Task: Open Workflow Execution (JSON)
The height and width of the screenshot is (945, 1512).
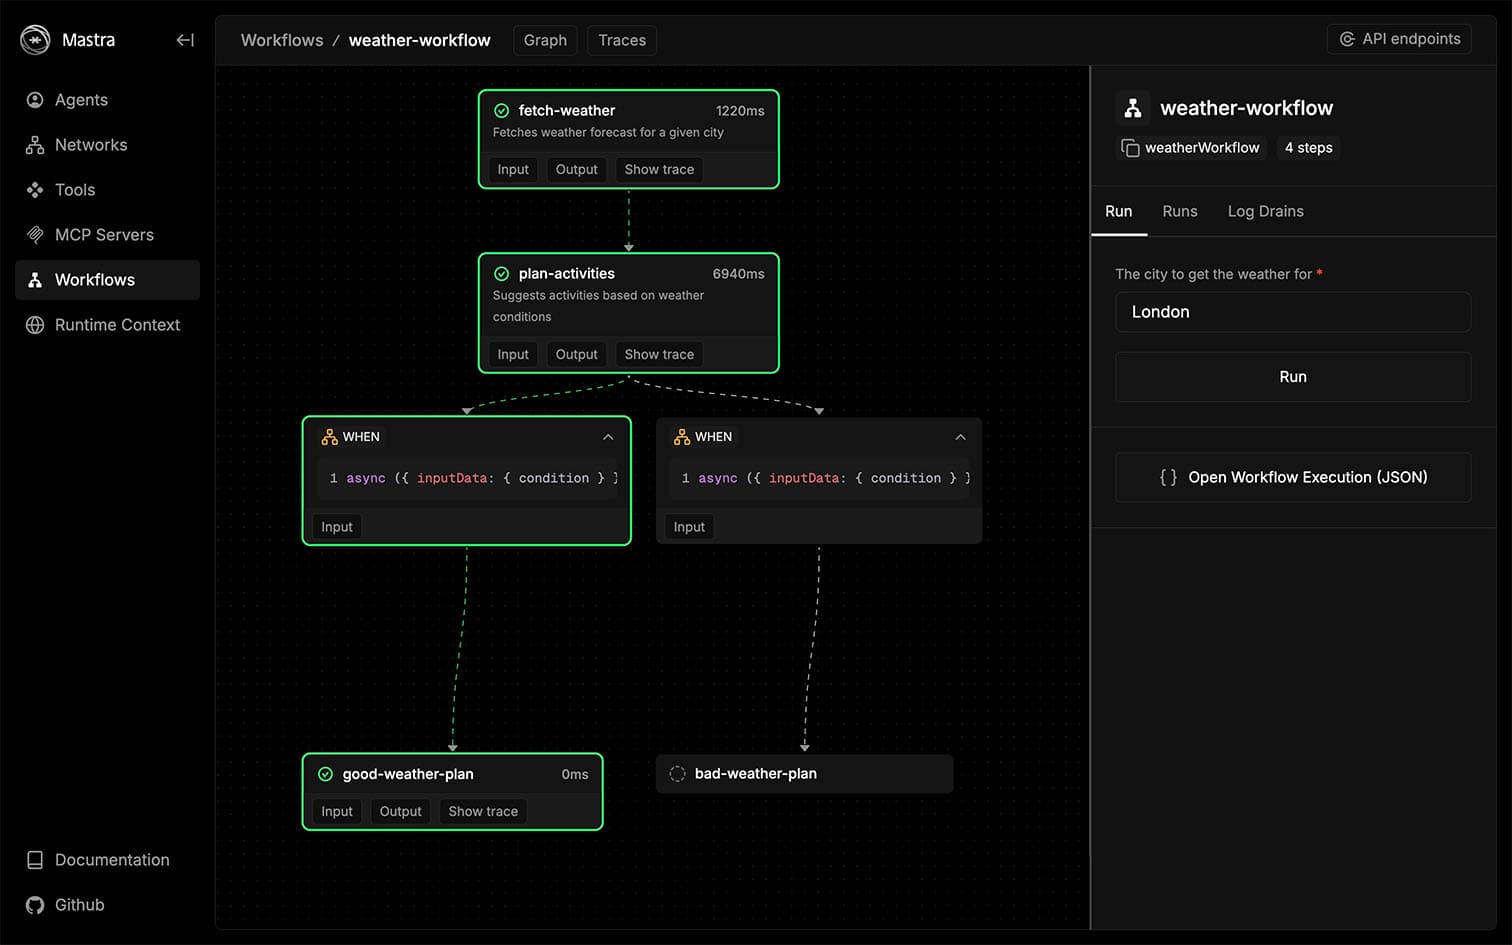Action: coord(1293,477)
